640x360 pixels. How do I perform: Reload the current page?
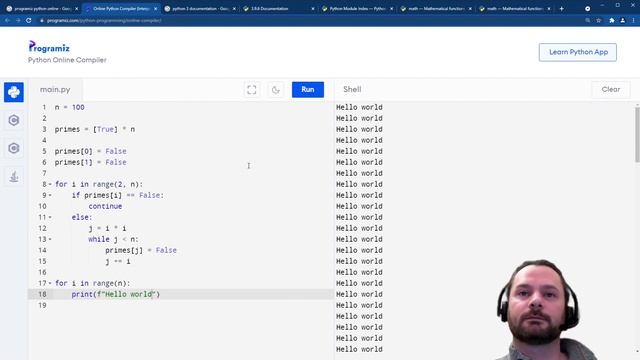[x=29, y=20]
